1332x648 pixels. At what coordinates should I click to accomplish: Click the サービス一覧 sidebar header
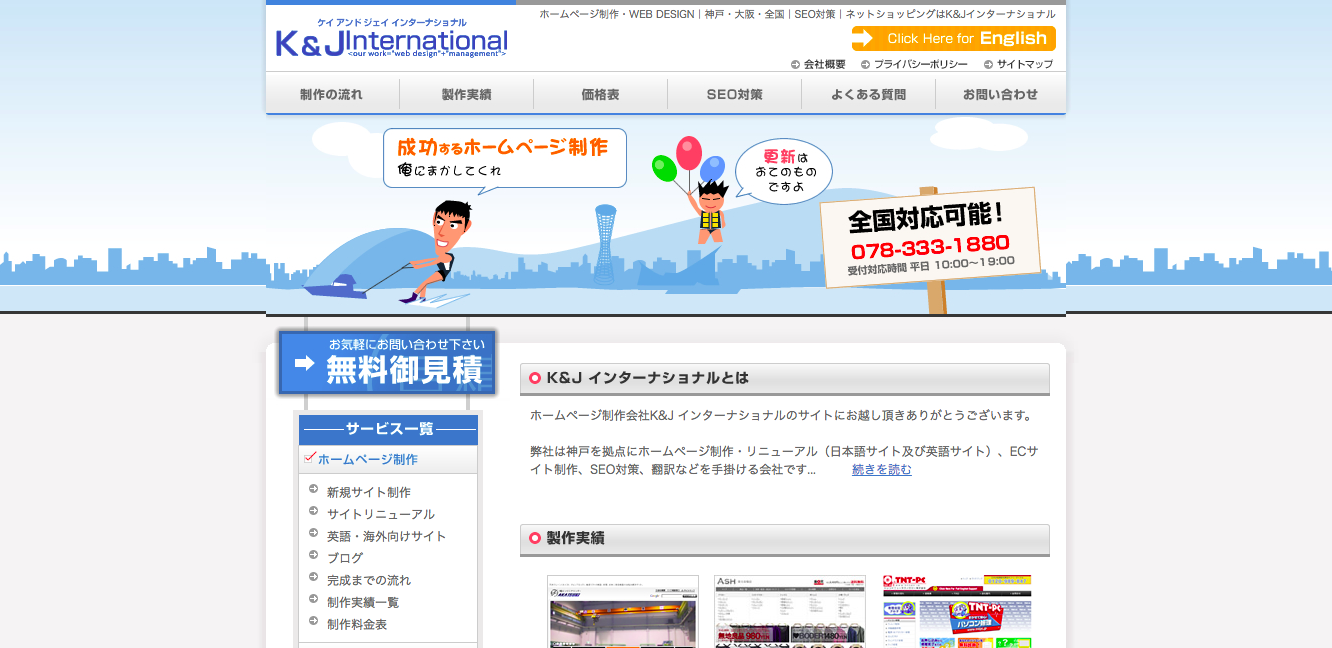pyautogui.click(x=388, y=430)
